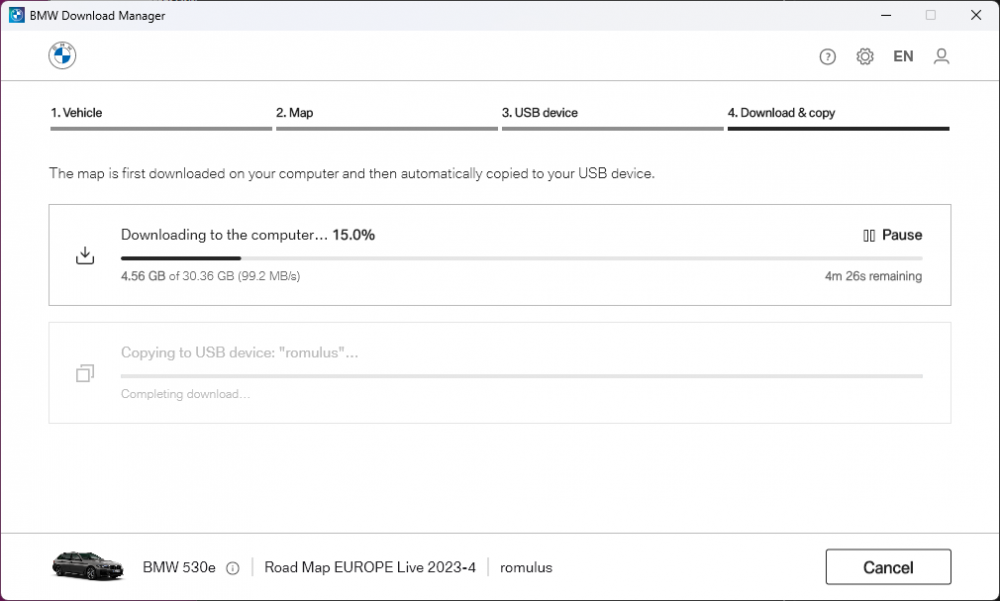
Task: Click the download arrow icon beside progress
Action: (x=85, y=256)
